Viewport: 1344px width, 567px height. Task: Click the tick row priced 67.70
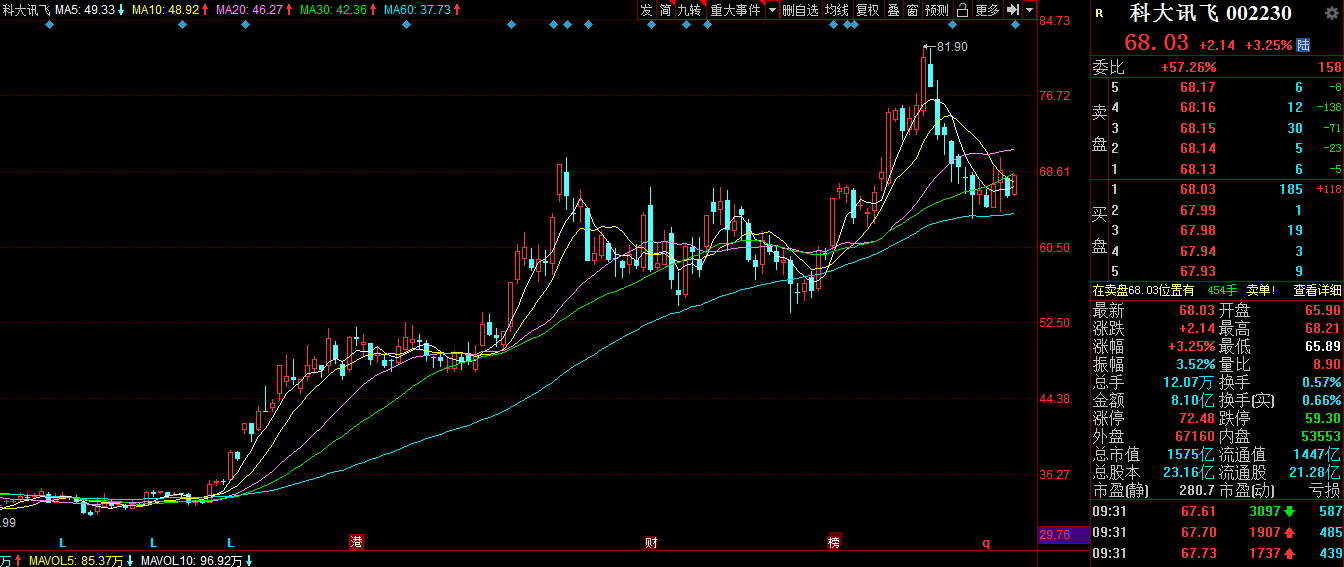point(1217,532)
